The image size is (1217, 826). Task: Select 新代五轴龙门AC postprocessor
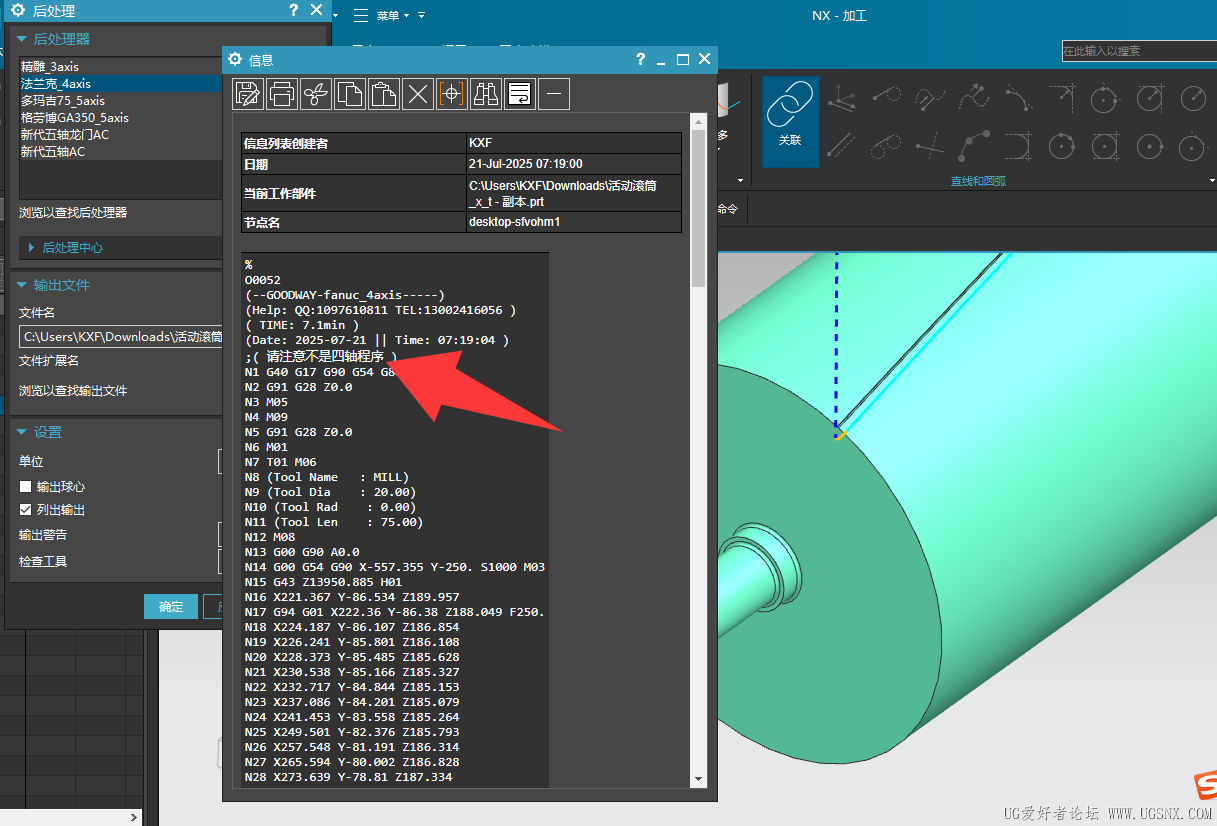[x=120, y=135]
